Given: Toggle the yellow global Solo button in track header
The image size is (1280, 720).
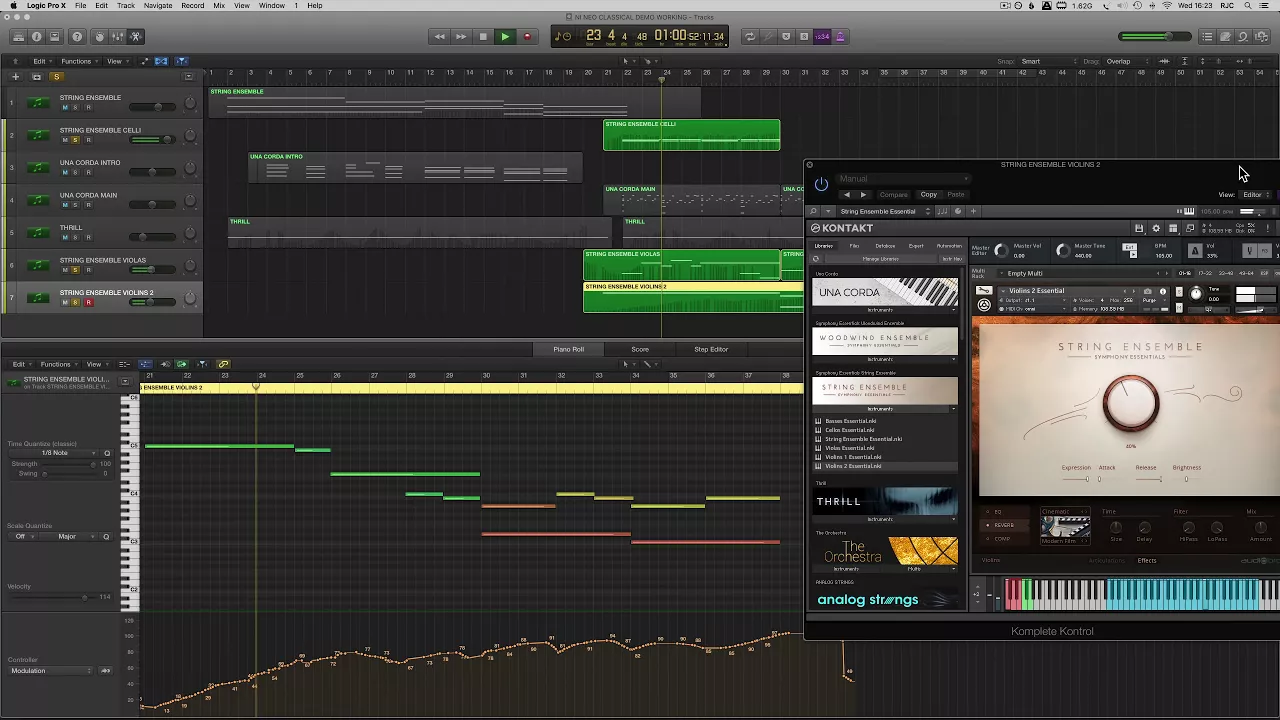Looking at the screenshot, I should click(x=56, y=76).
